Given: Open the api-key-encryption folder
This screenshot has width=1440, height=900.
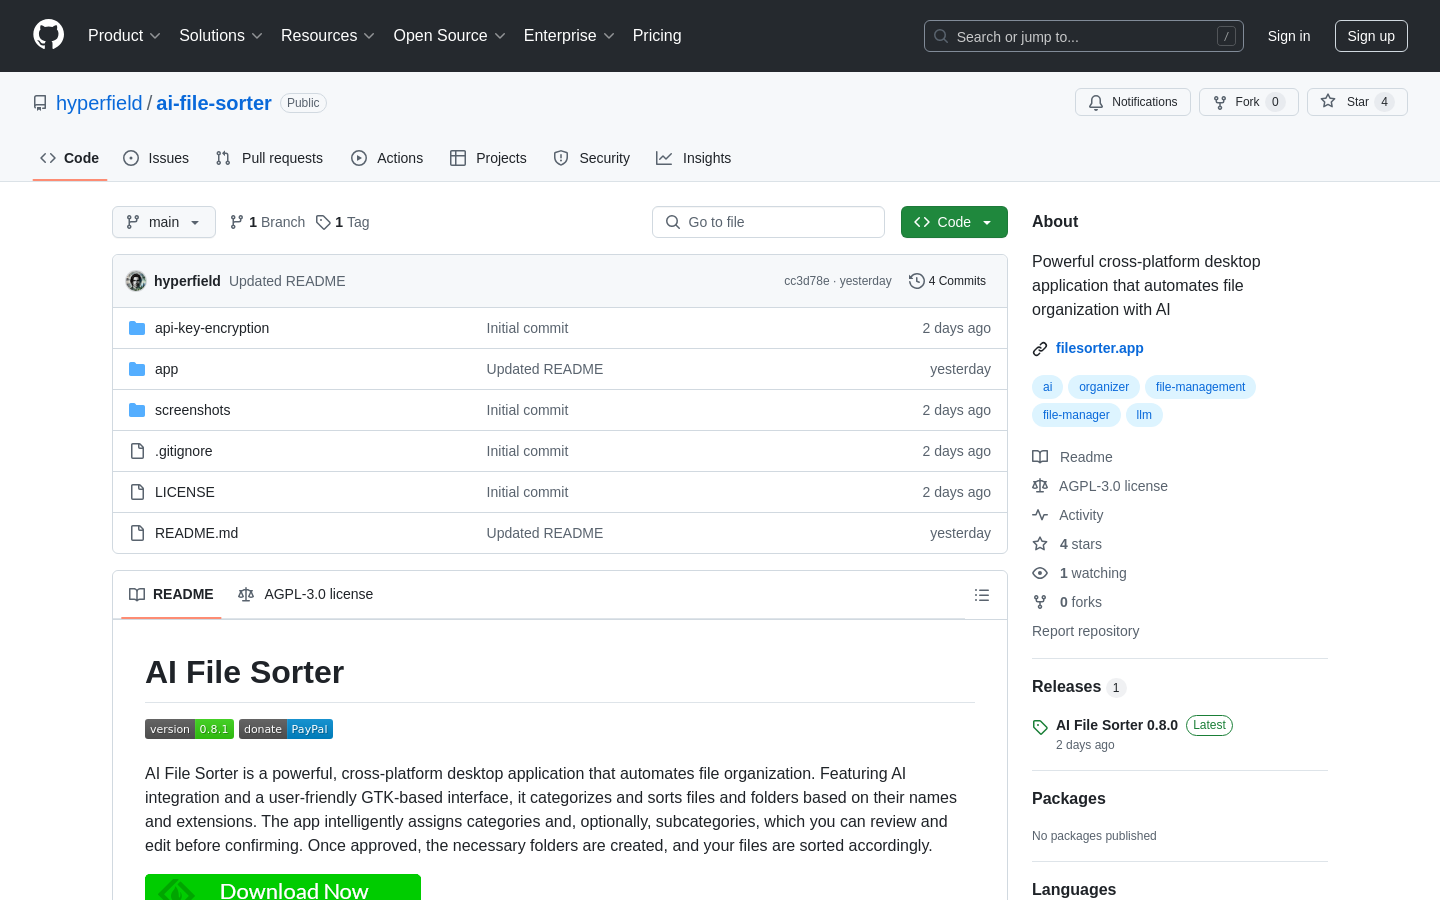Looking at the screenshot, I should pyautogui.click(x=212, y=328).
